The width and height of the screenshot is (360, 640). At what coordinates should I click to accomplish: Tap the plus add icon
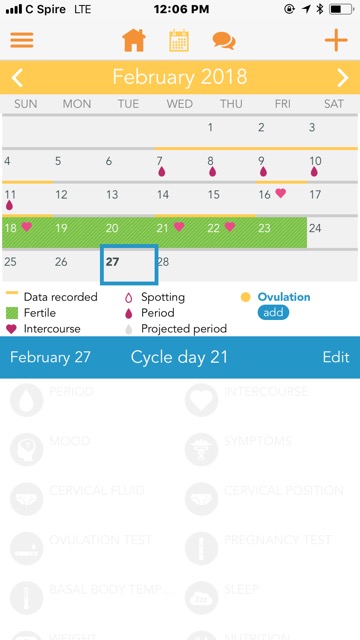click(336, 40)
